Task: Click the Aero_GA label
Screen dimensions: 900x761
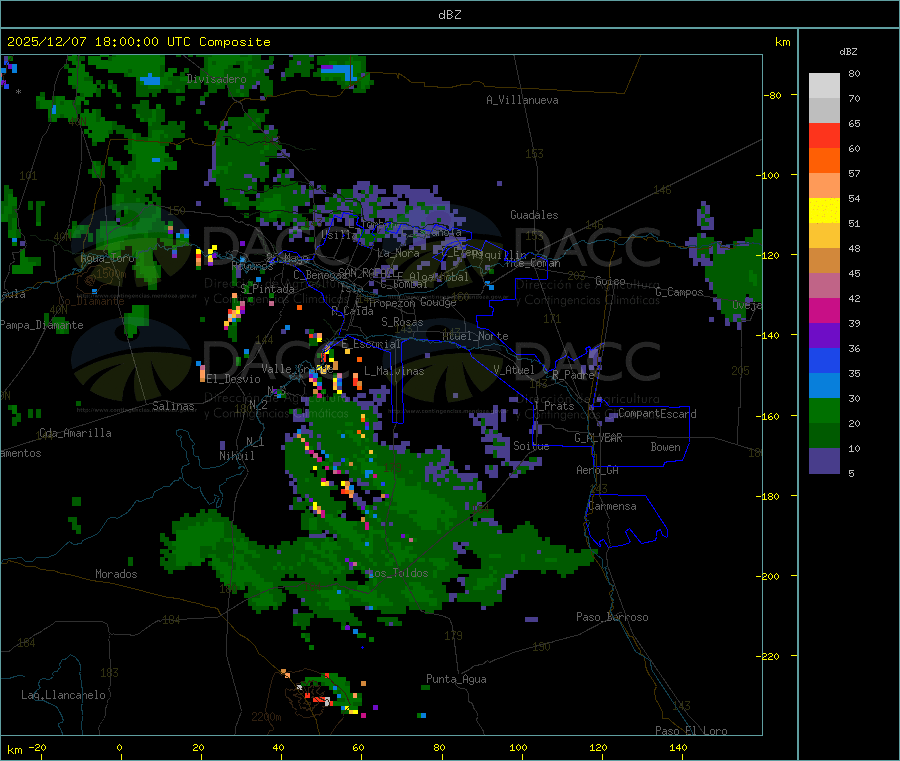Action: tap(598, 471)
